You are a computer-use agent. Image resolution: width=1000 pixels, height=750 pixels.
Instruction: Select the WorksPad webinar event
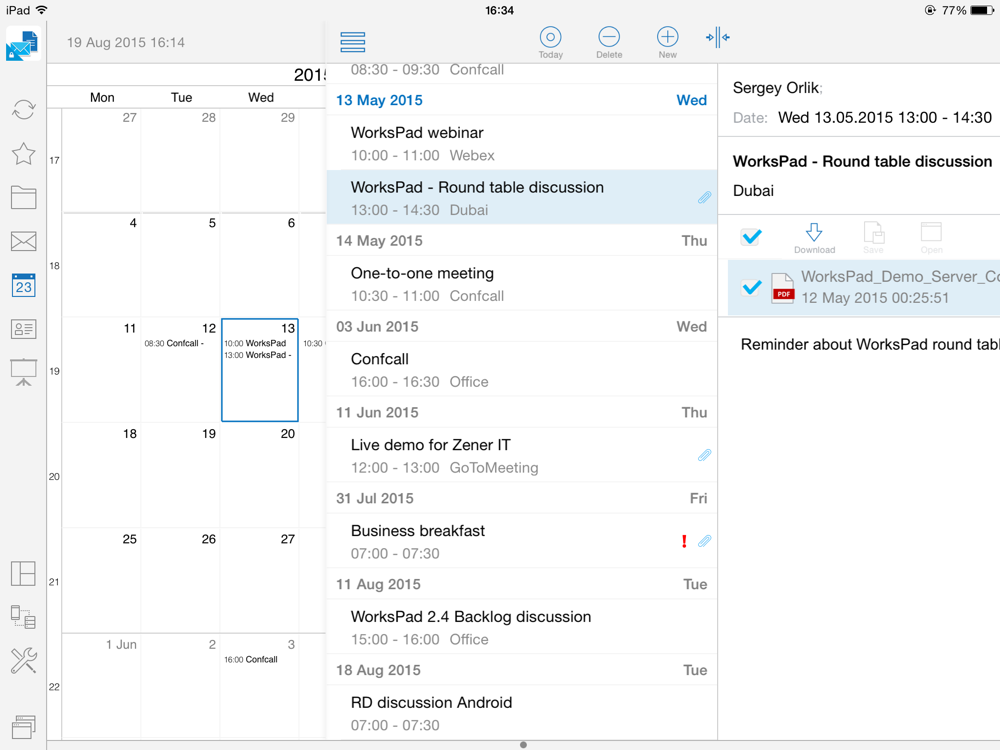(x=522, y=143)
